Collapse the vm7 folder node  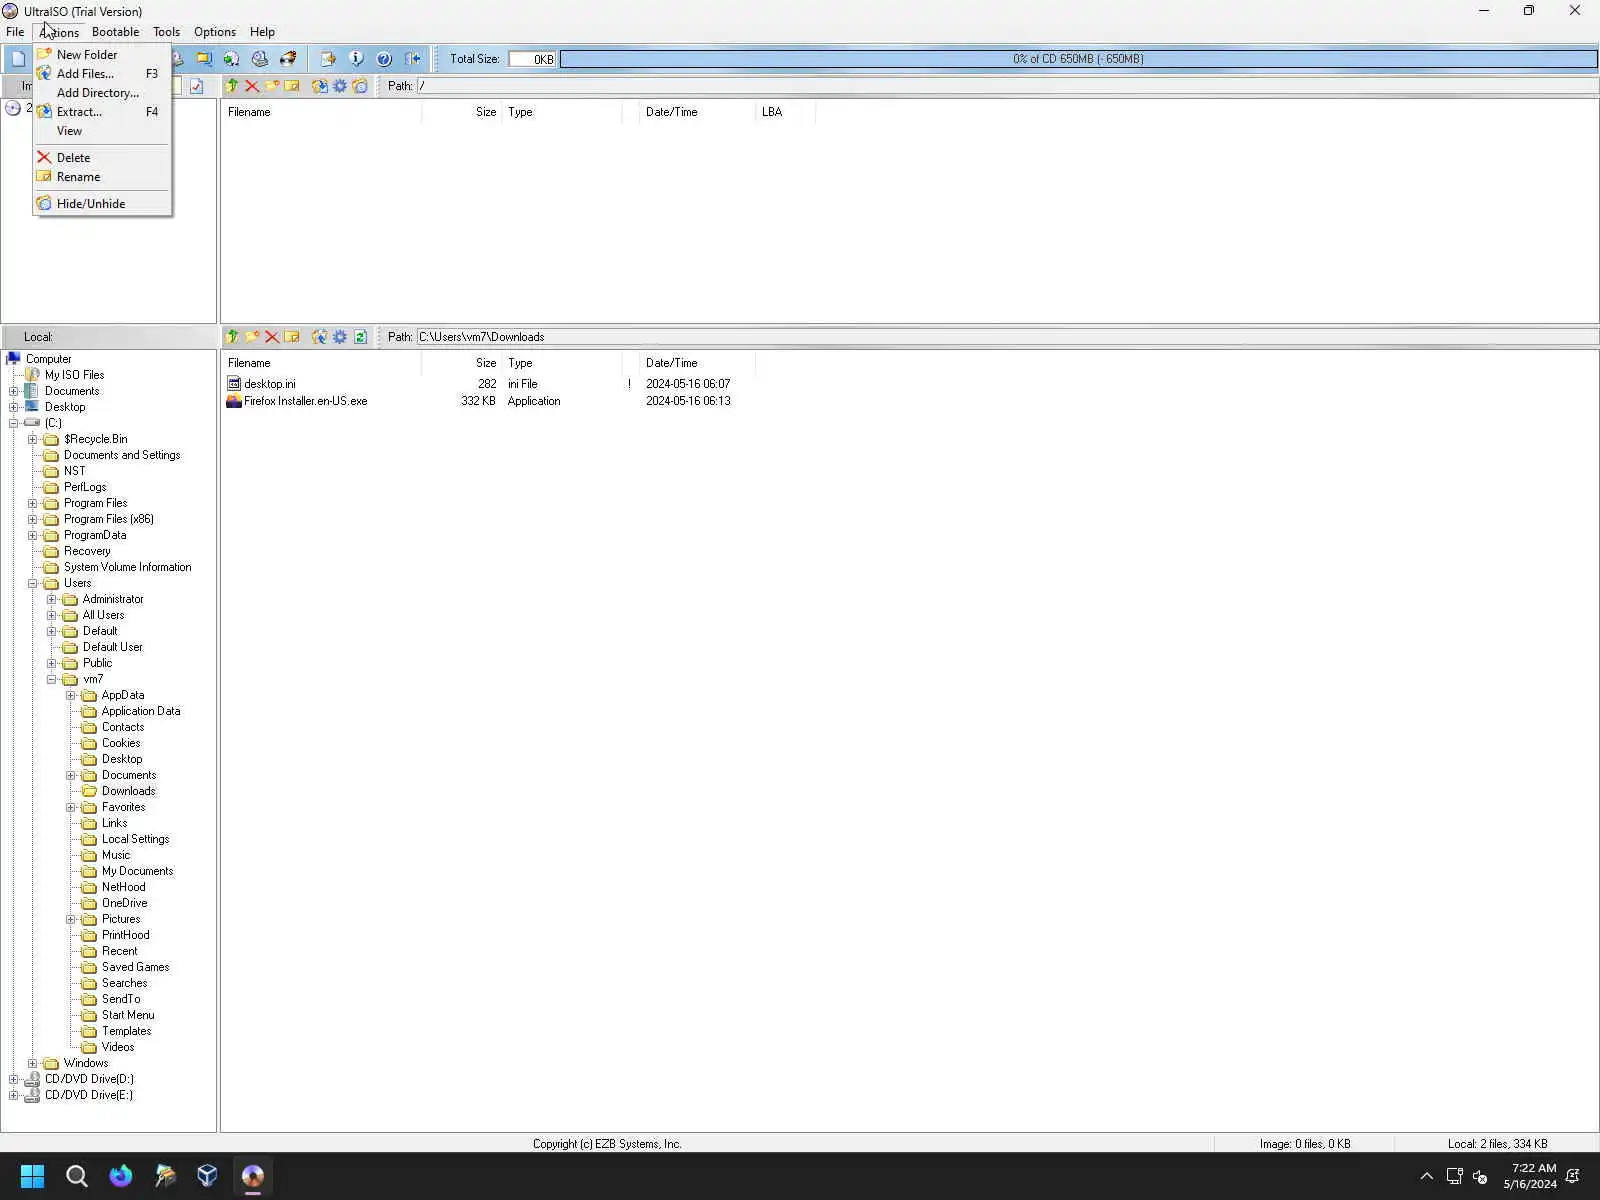click(52, 679)
